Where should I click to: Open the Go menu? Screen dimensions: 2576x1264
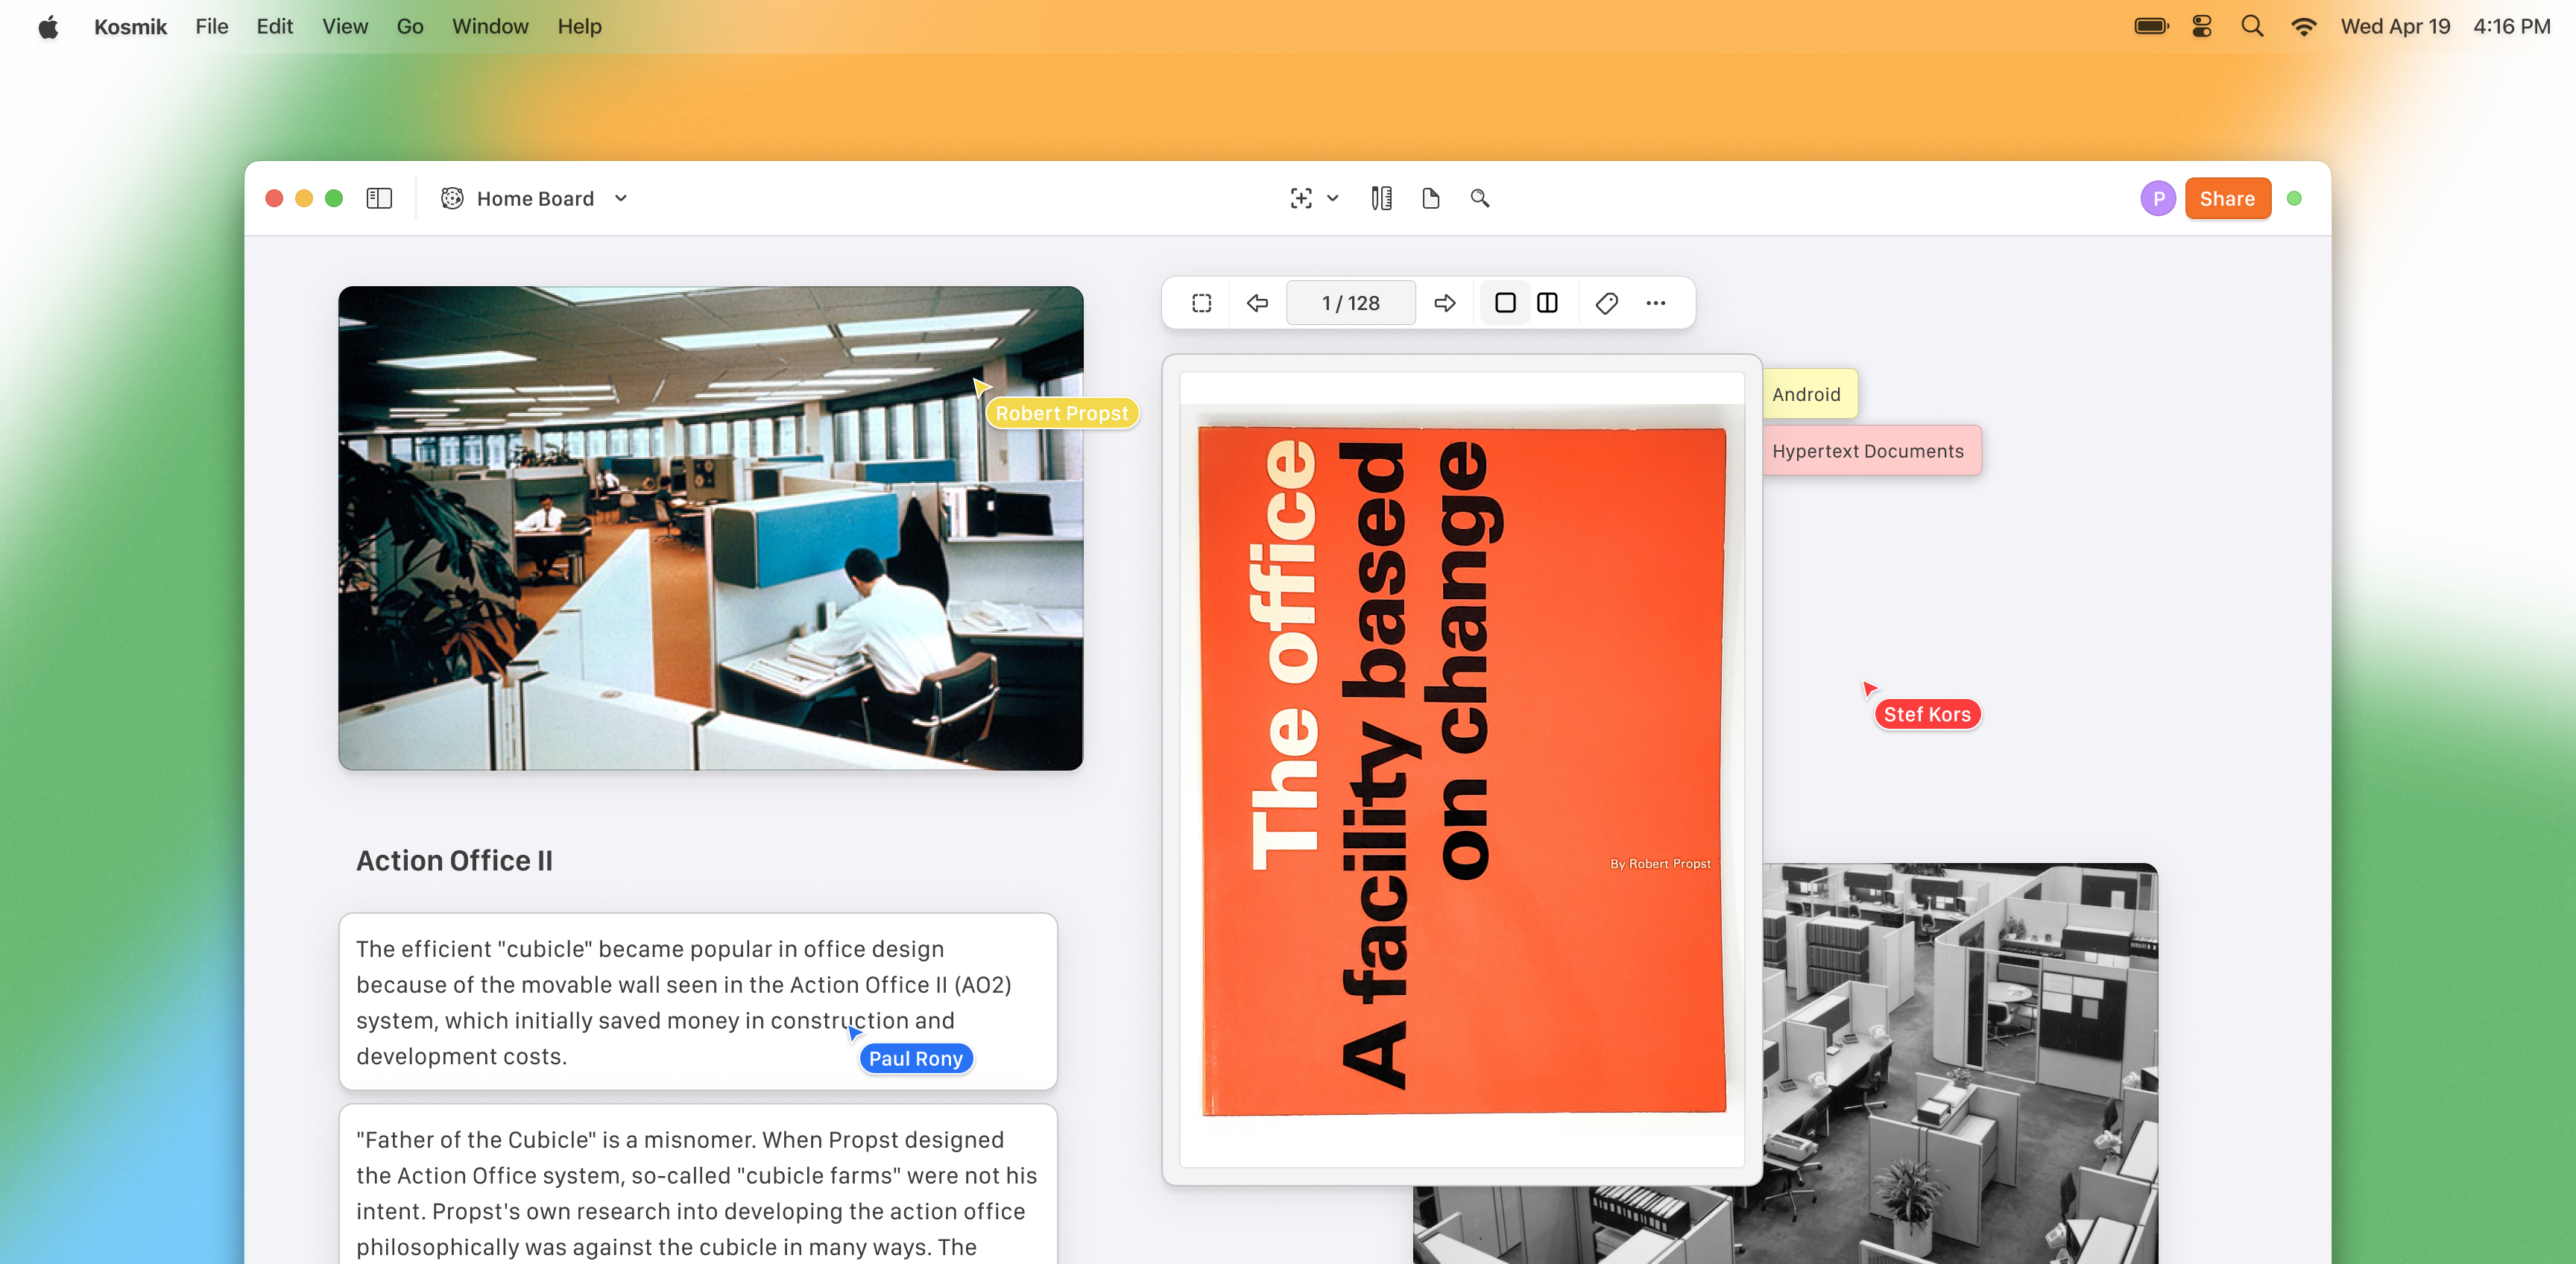pos(409,27)
